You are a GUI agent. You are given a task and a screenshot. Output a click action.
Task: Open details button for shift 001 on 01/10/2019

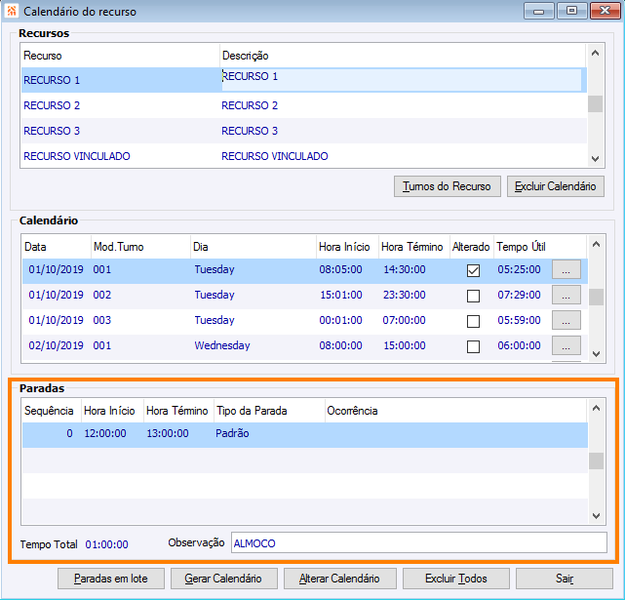click(x=566, y=270)
